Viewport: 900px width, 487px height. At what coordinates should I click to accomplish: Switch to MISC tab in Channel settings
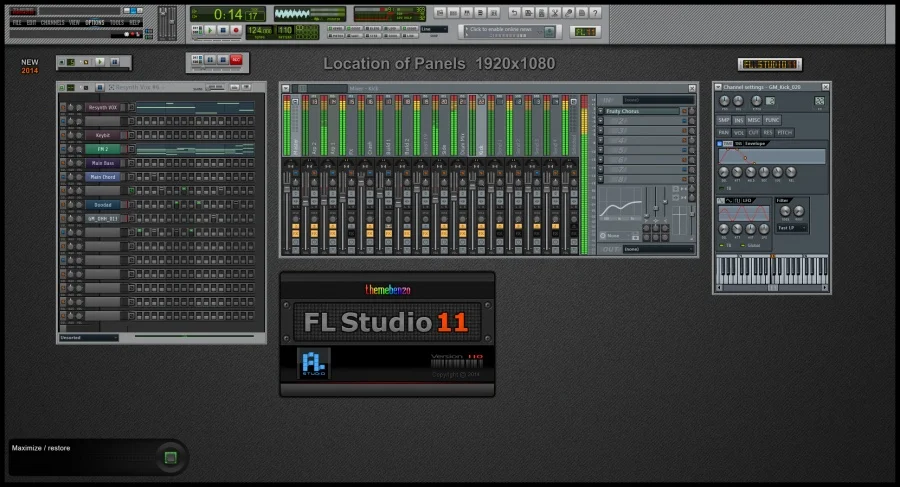pos(754,120)
